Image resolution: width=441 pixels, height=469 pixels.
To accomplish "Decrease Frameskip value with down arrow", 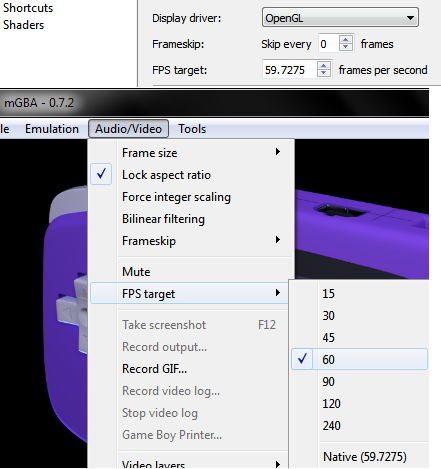I will coord(346,47).
